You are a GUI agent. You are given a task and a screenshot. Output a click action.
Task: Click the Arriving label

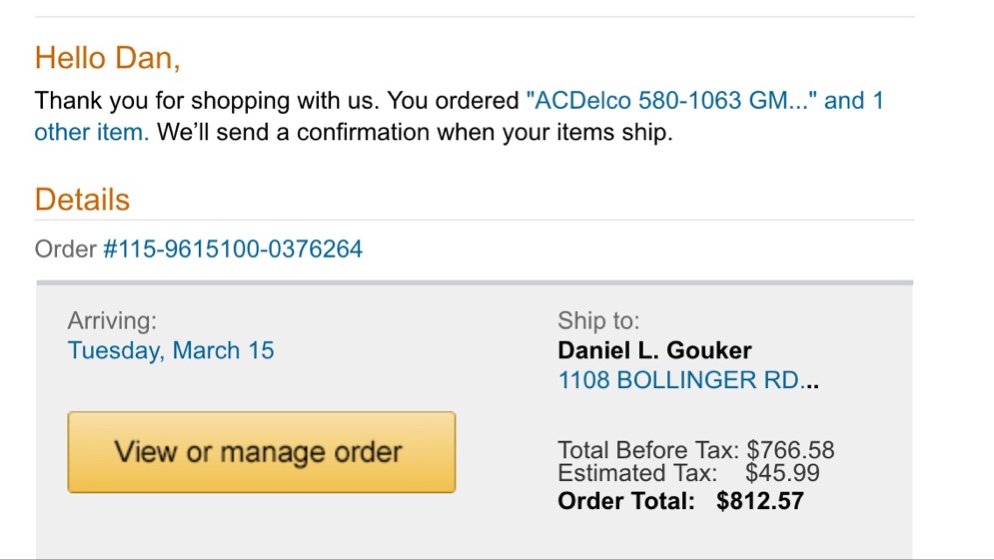point(112,321)
